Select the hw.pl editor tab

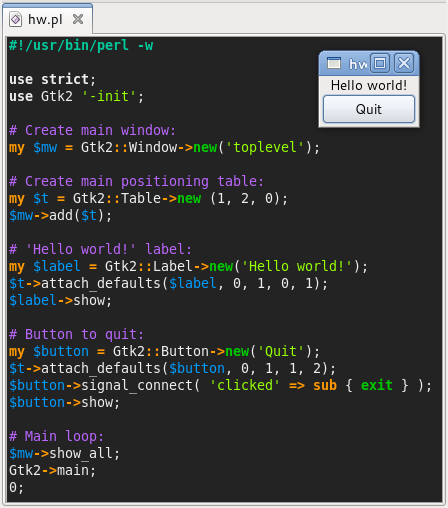pyautogui.click(x=47, y=19)
